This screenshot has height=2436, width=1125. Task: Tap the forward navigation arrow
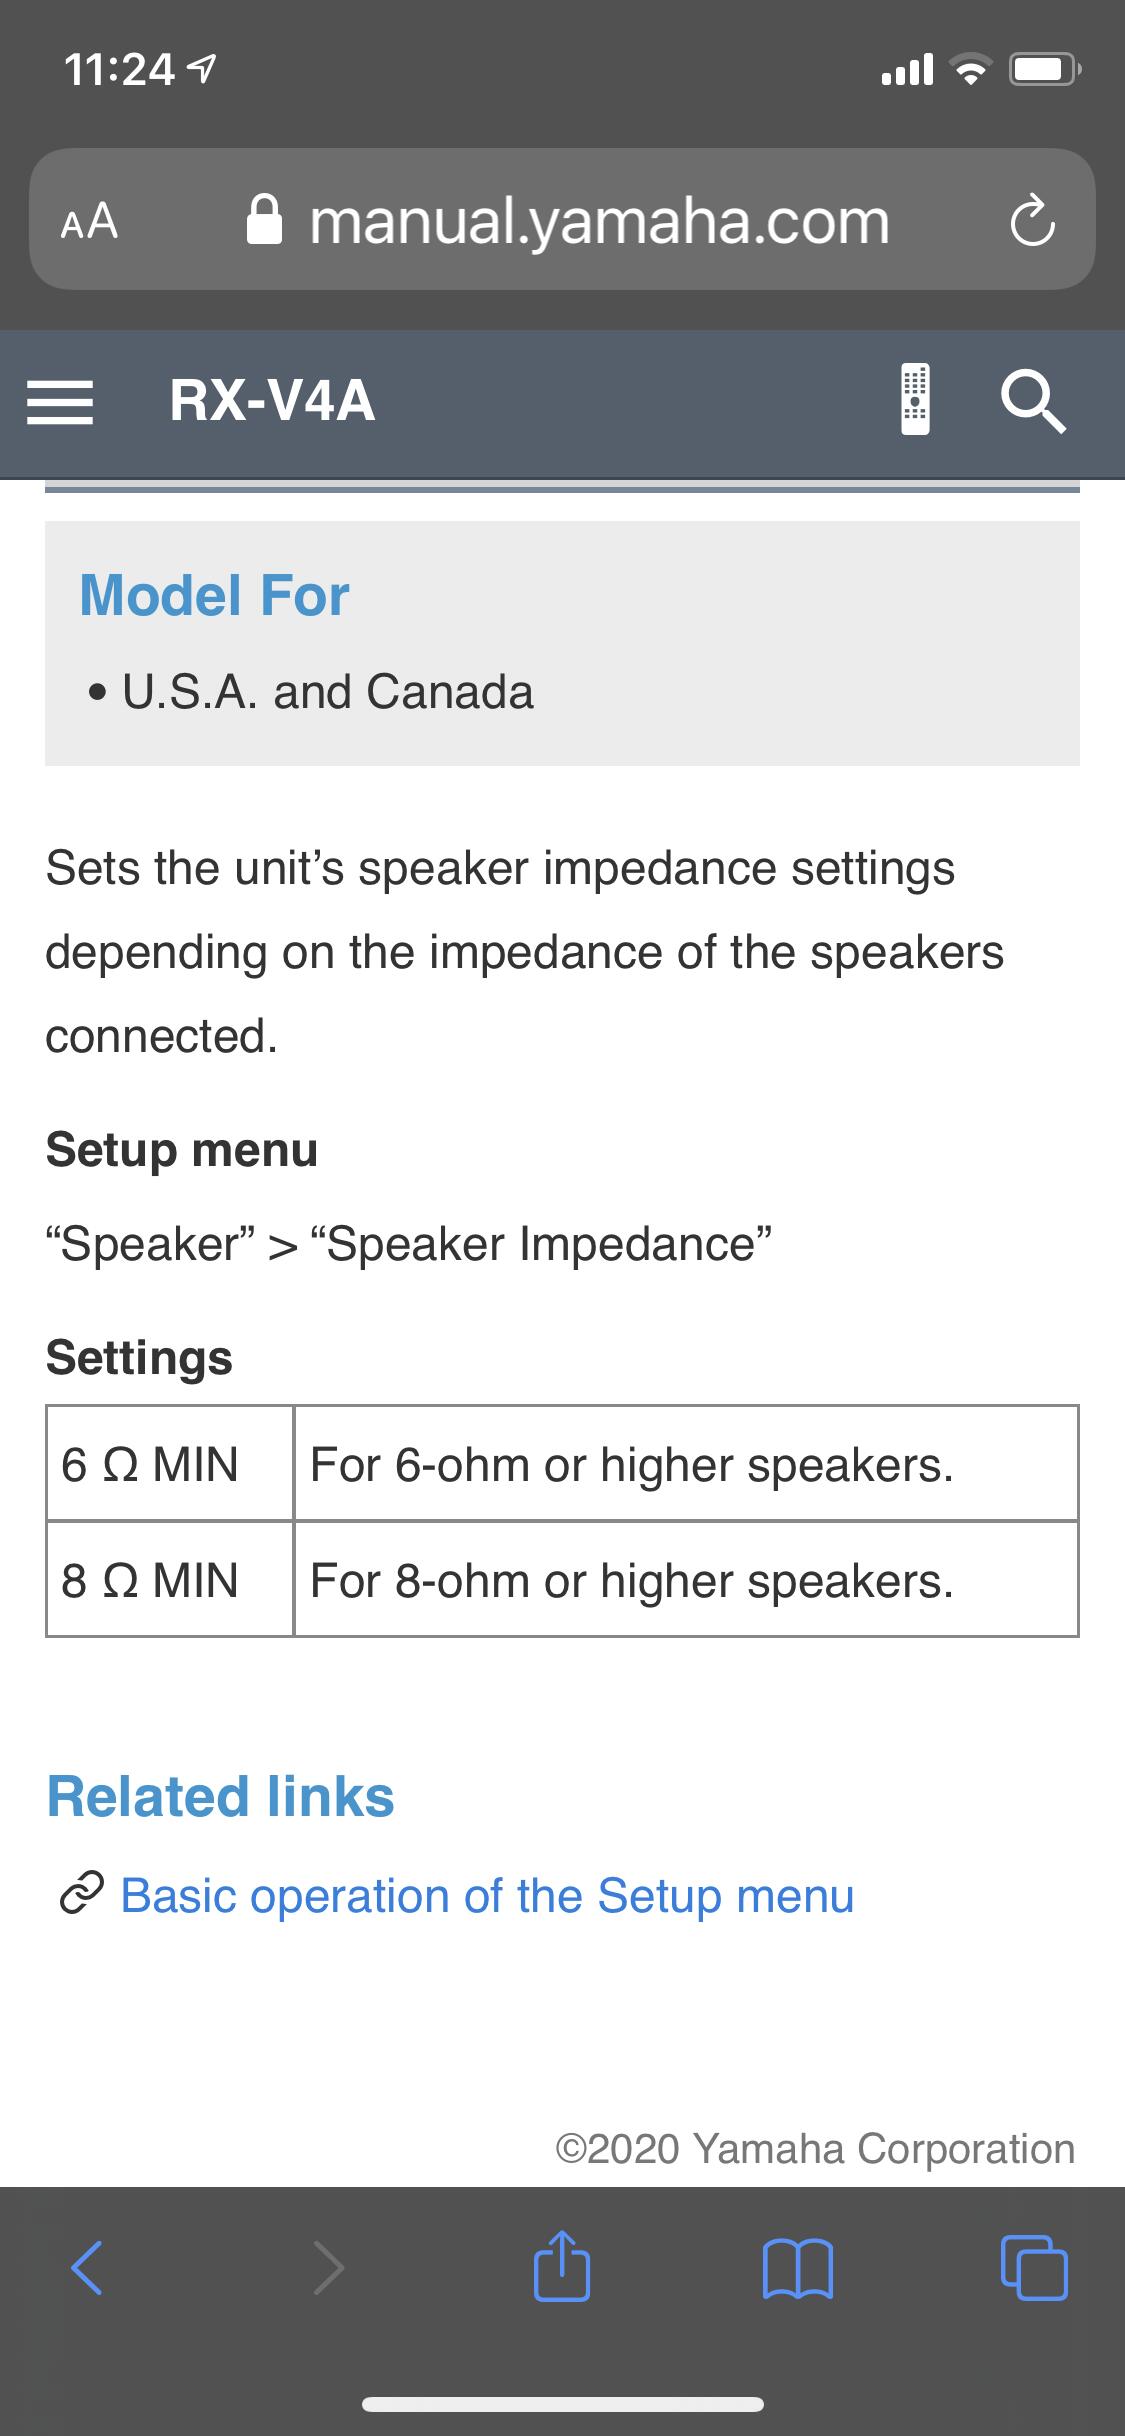(x=328, y=2266)
